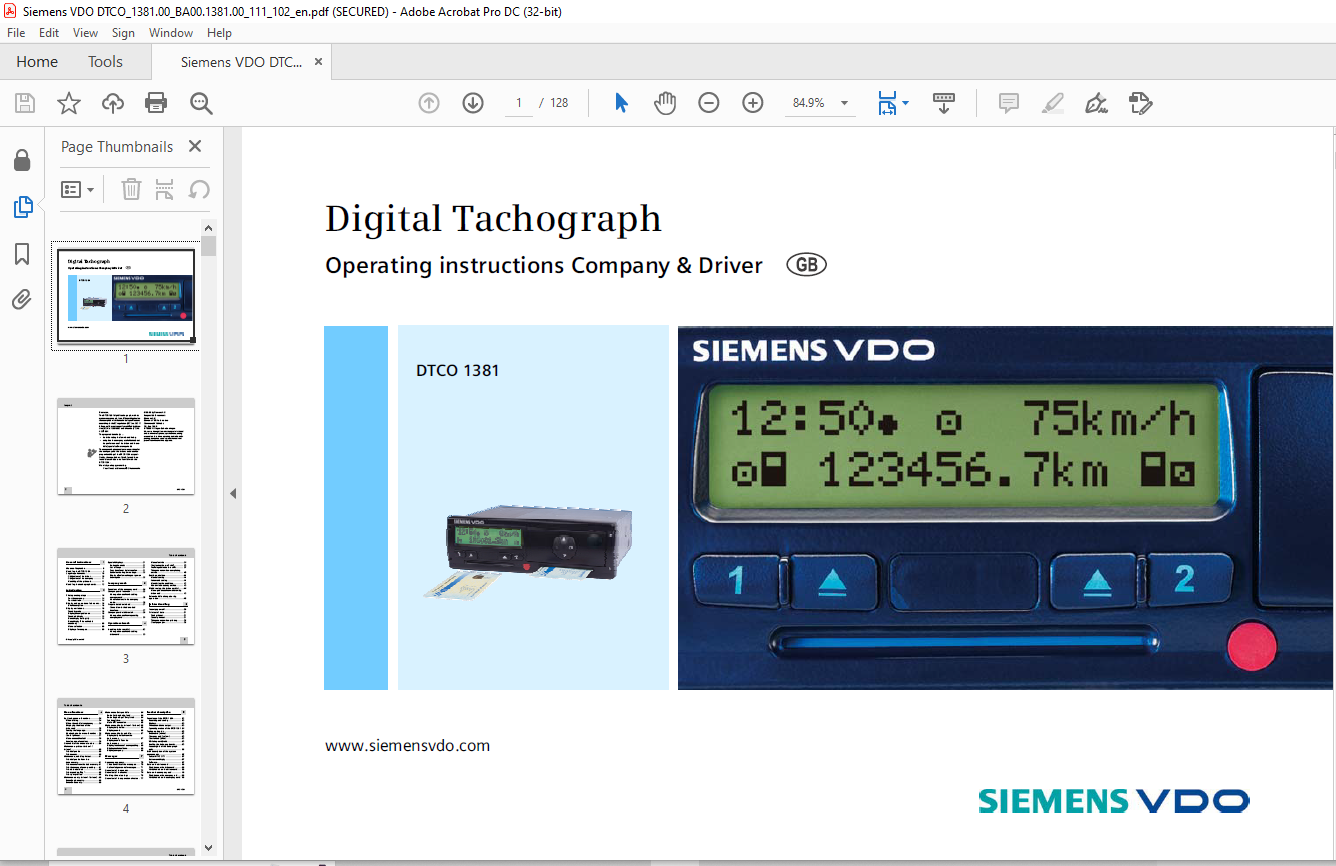1336x866 pixels.
Task: Activate the Hand pan tool
Action: (665, 103)
